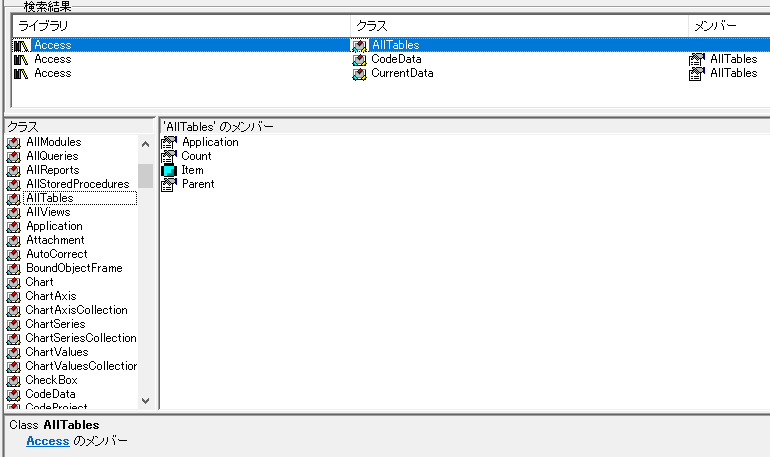Click the 'AllTables' のメンバー pane header
Viewport: 770px width, 457px height.
pyautogui.click(x=465, y=127)
